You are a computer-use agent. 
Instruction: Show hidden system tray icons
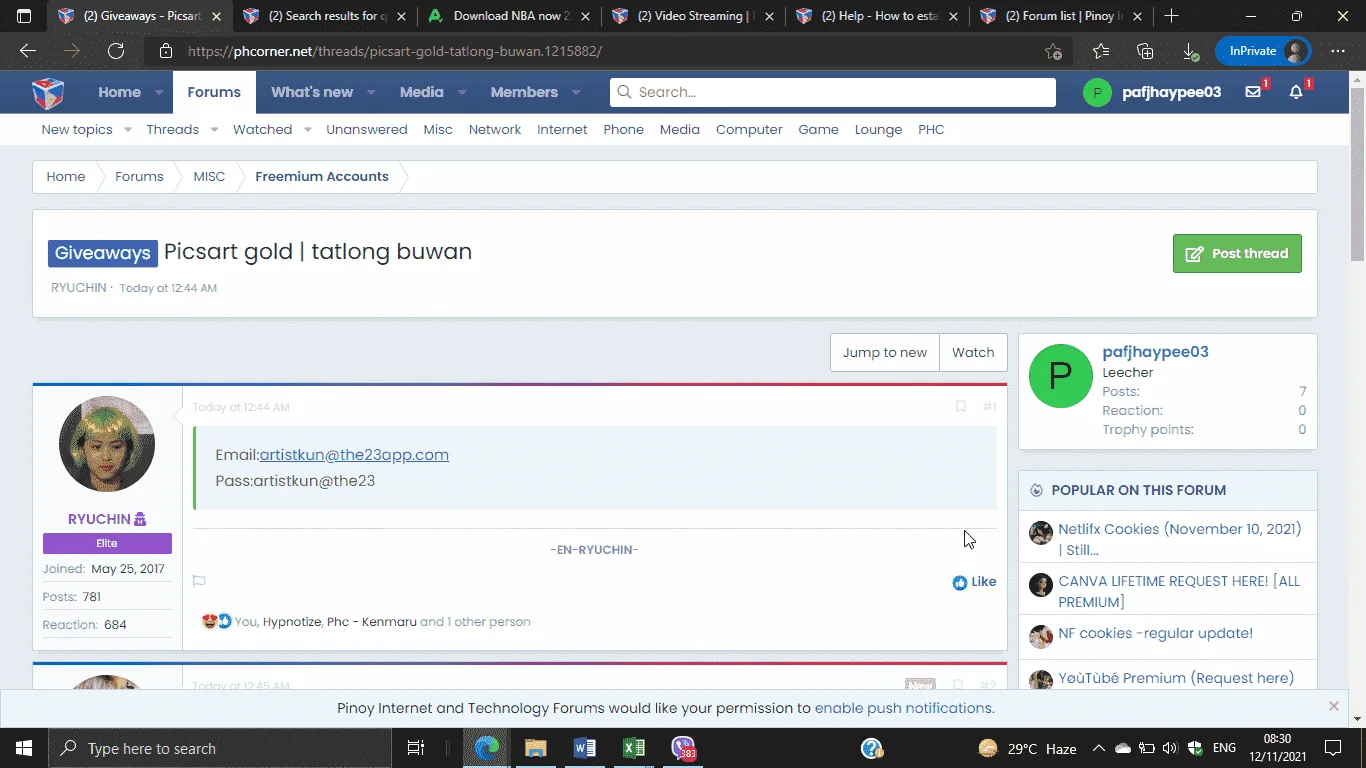1098,748
